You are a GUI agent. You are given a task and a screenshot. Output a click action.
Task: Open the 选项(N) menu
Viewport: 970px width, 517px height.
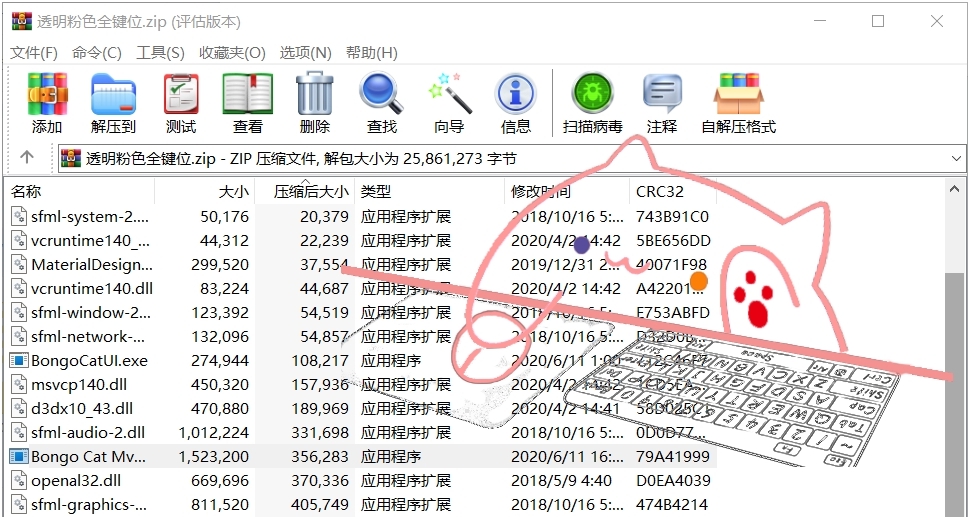pos(306,53)
